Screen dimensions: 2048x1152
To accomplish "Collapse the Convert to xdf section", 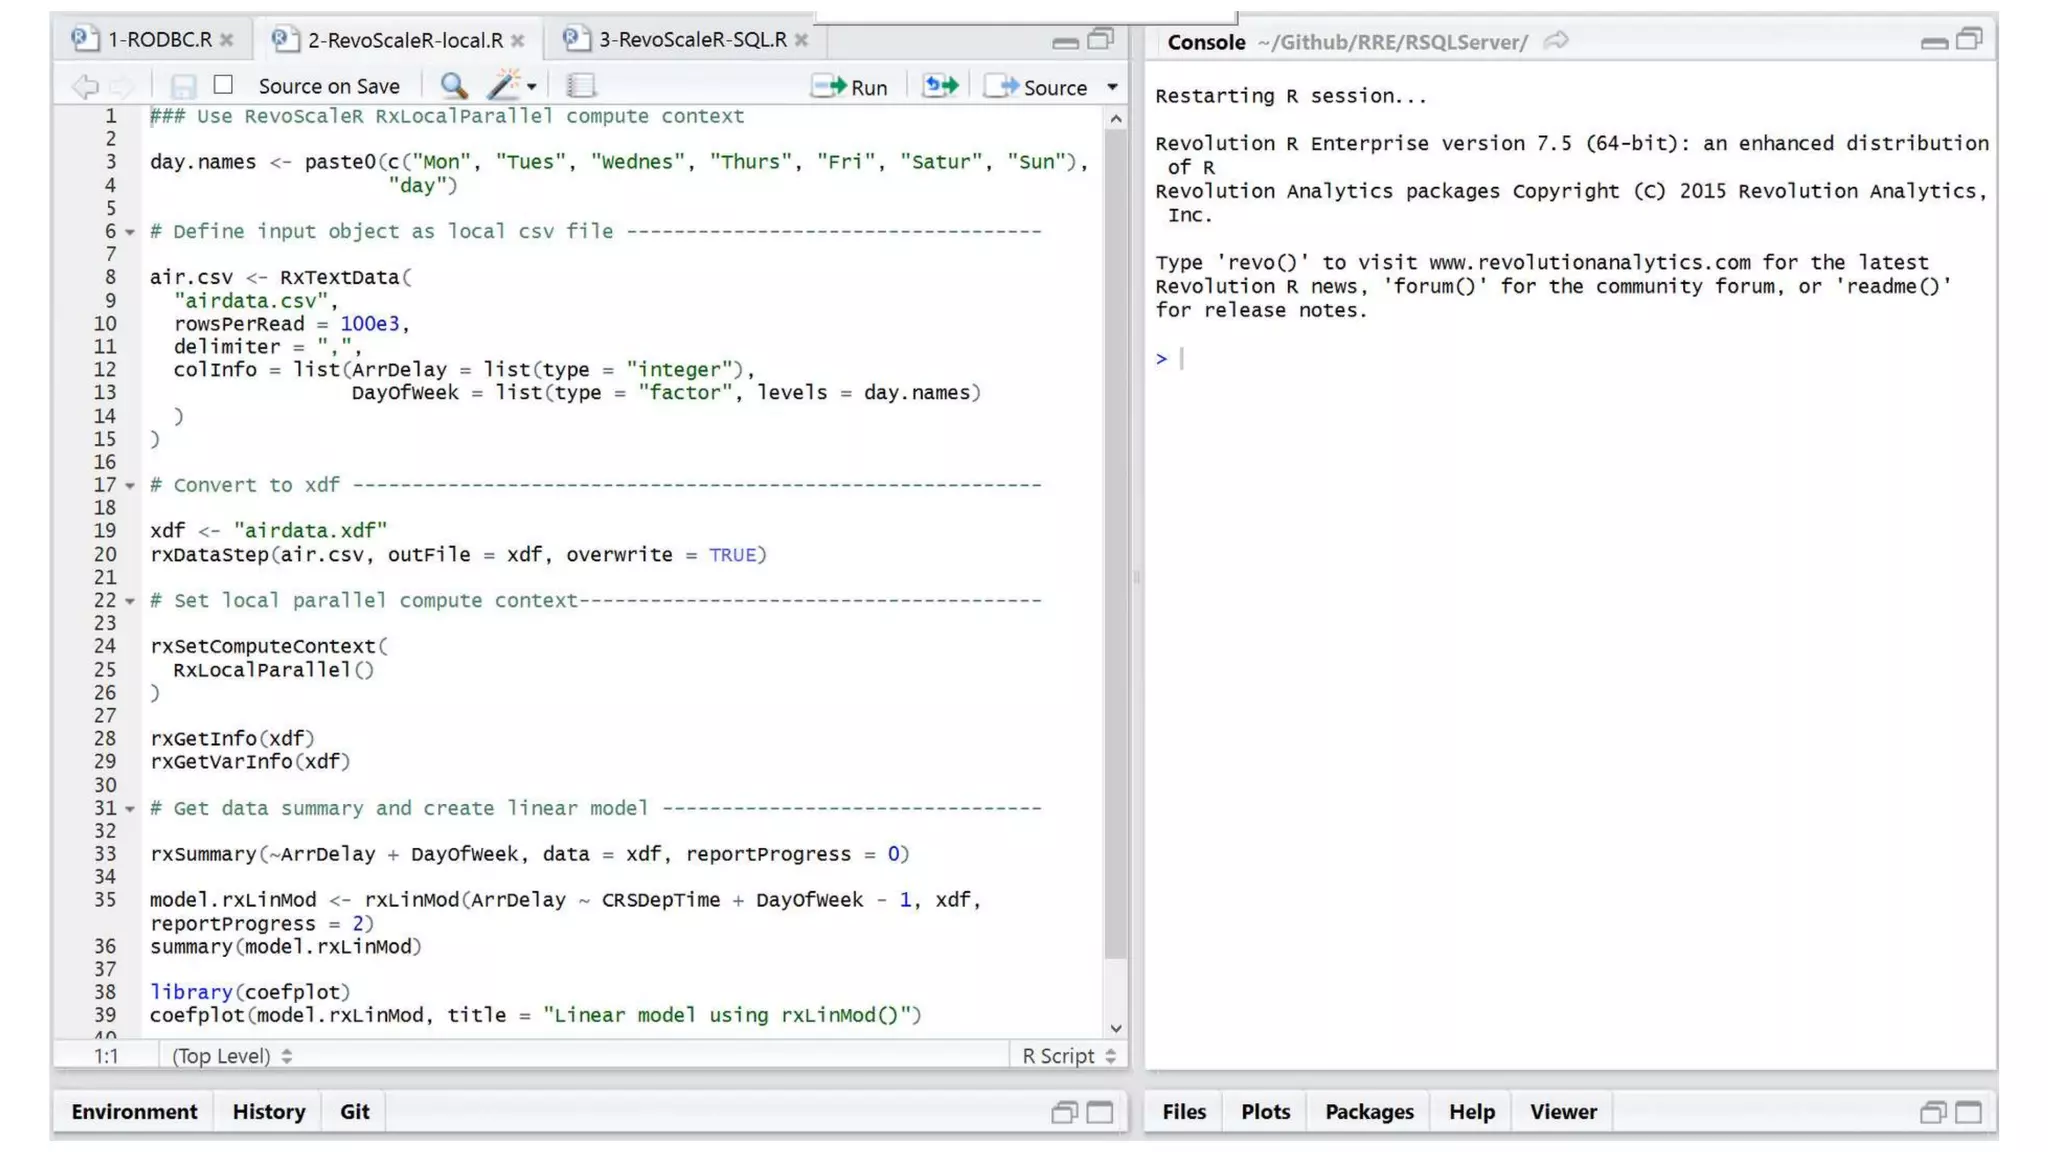I will pos(130,486).
